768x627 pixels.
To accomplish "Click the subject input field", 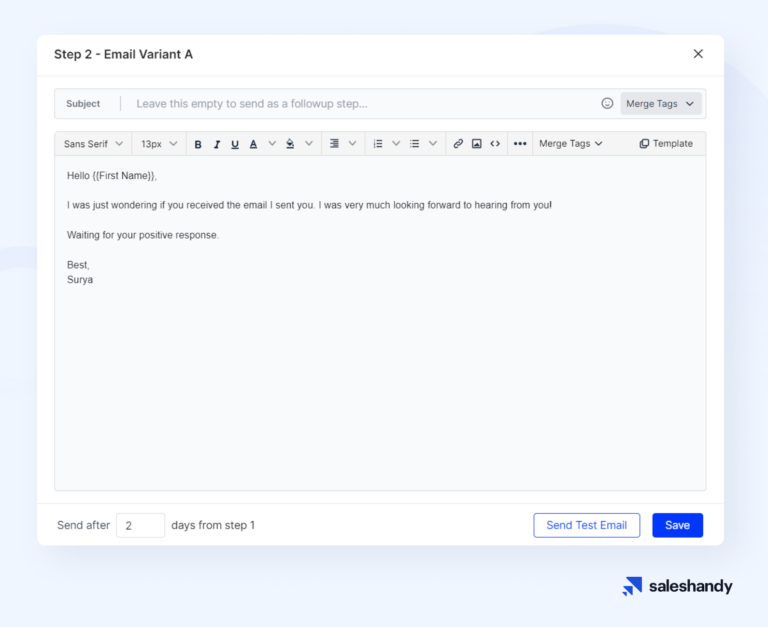I will (362, 104).
